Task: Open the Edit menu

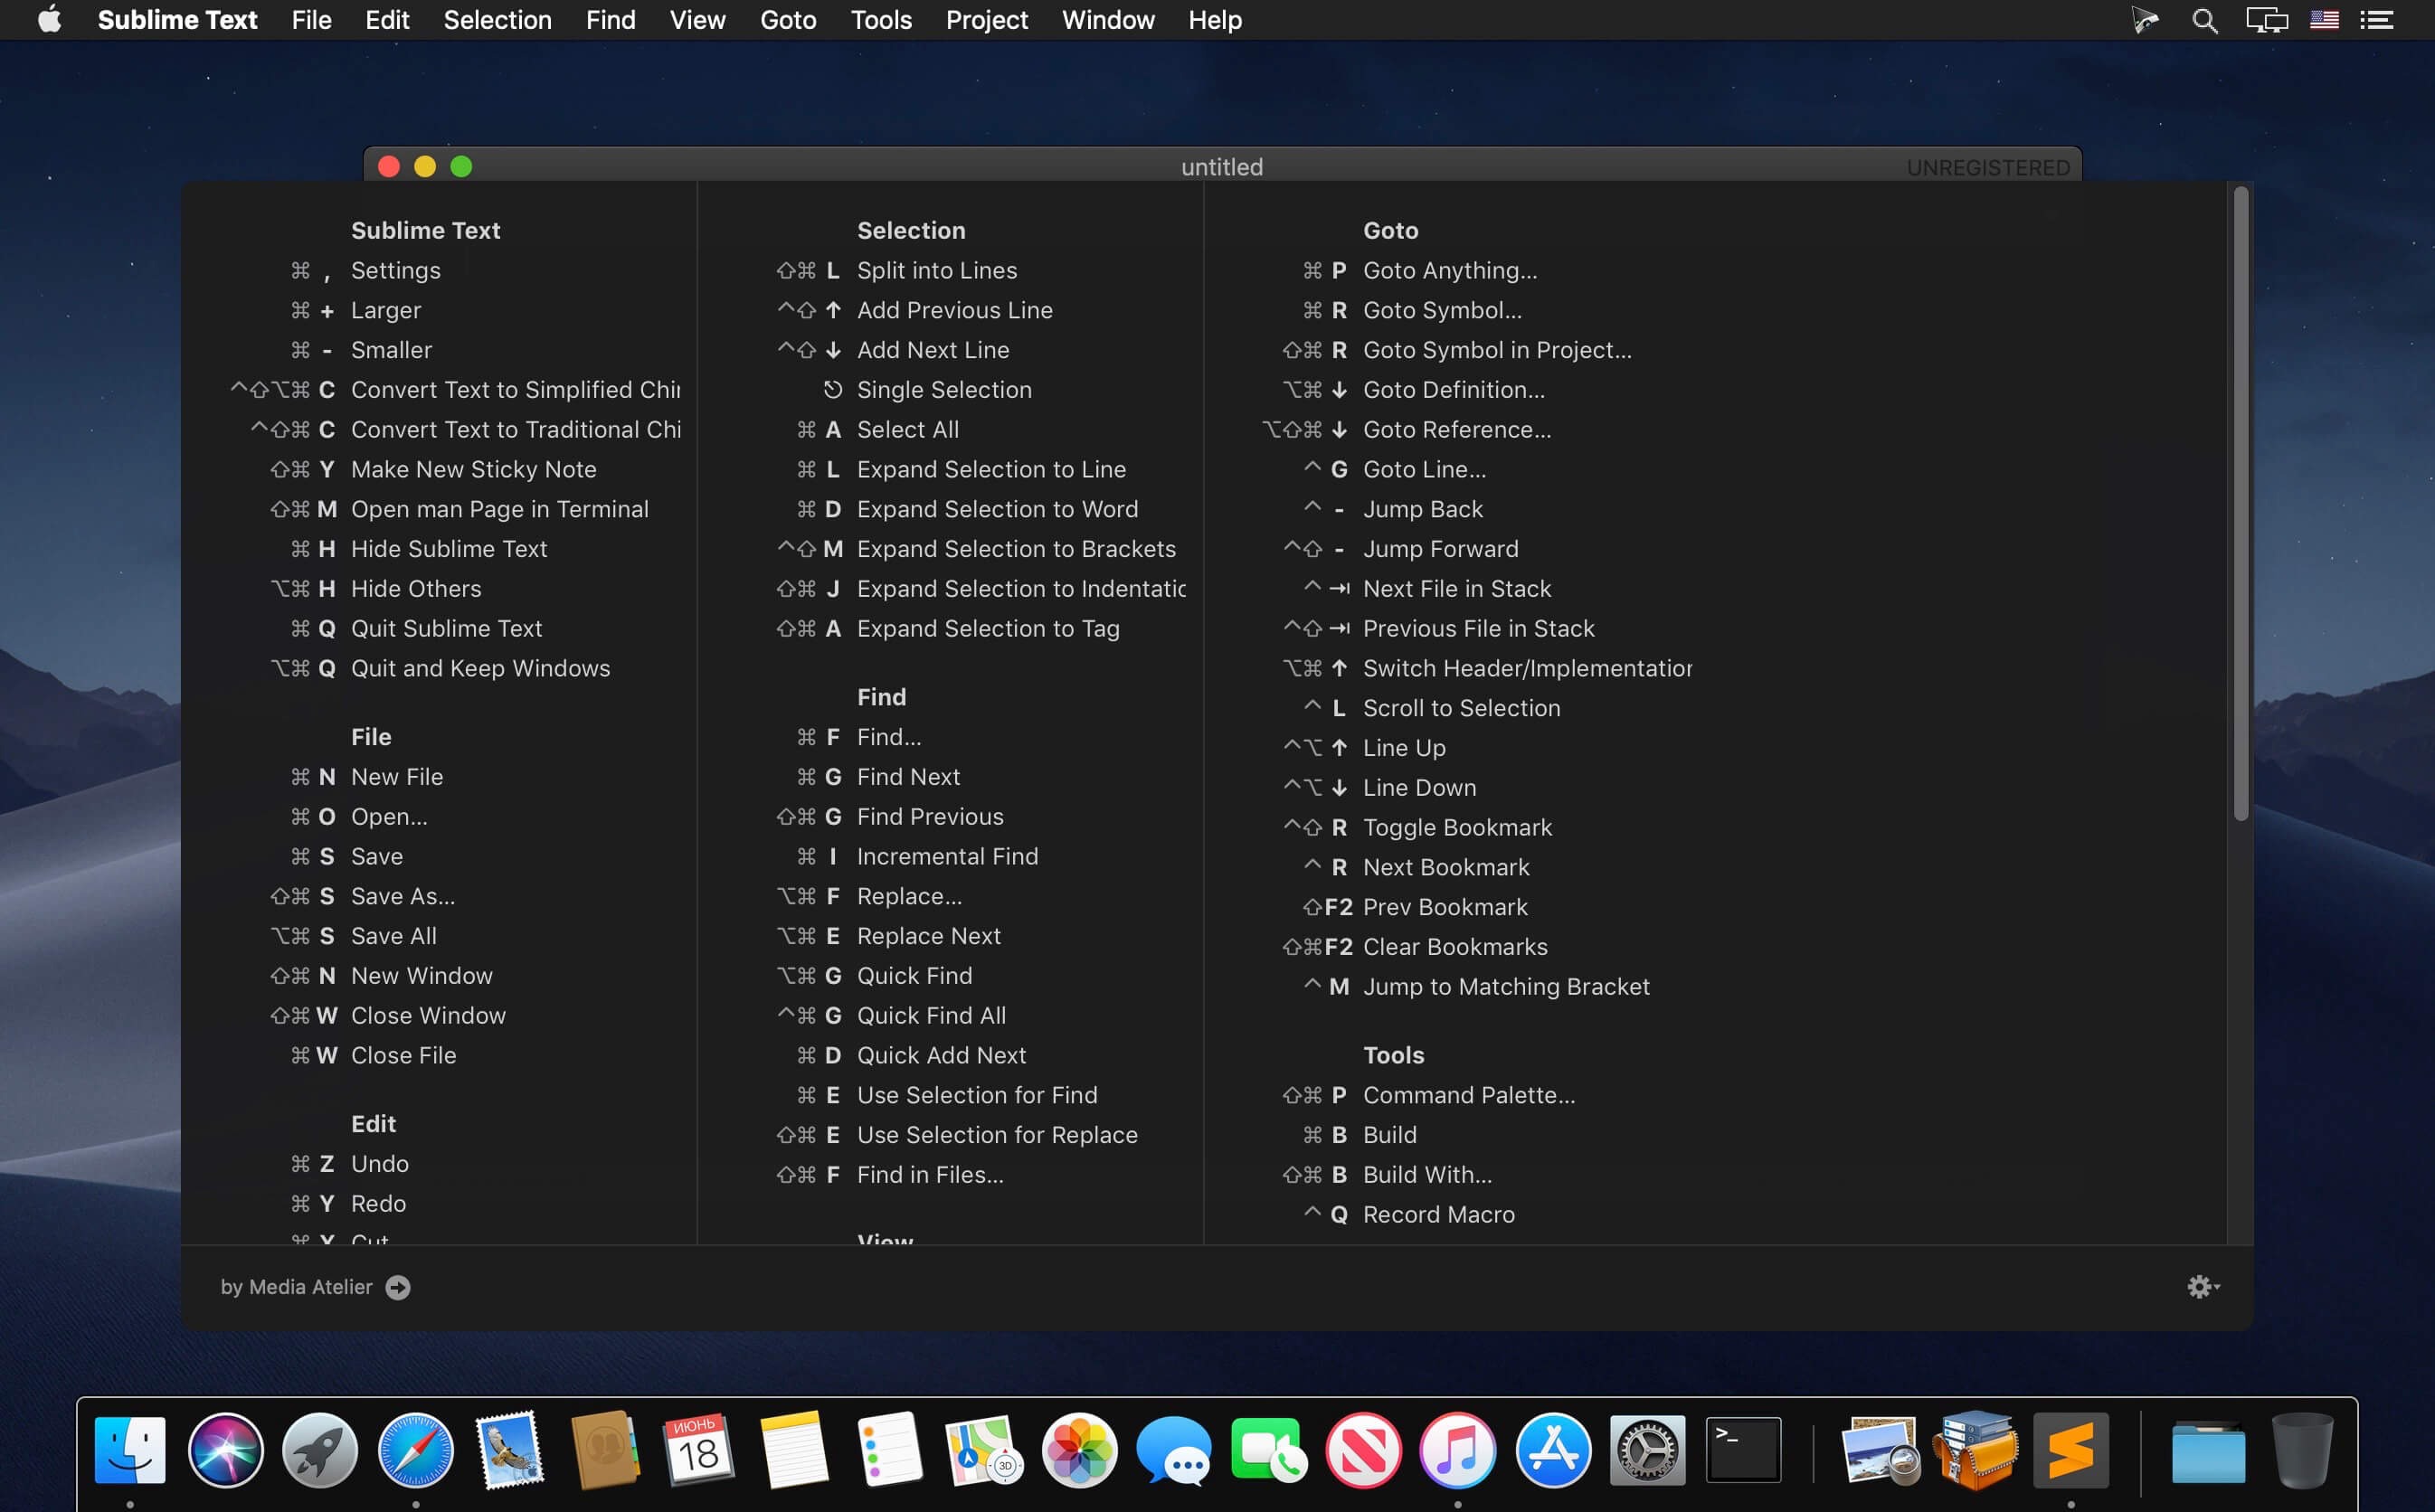Action: [x=387, y=20]
